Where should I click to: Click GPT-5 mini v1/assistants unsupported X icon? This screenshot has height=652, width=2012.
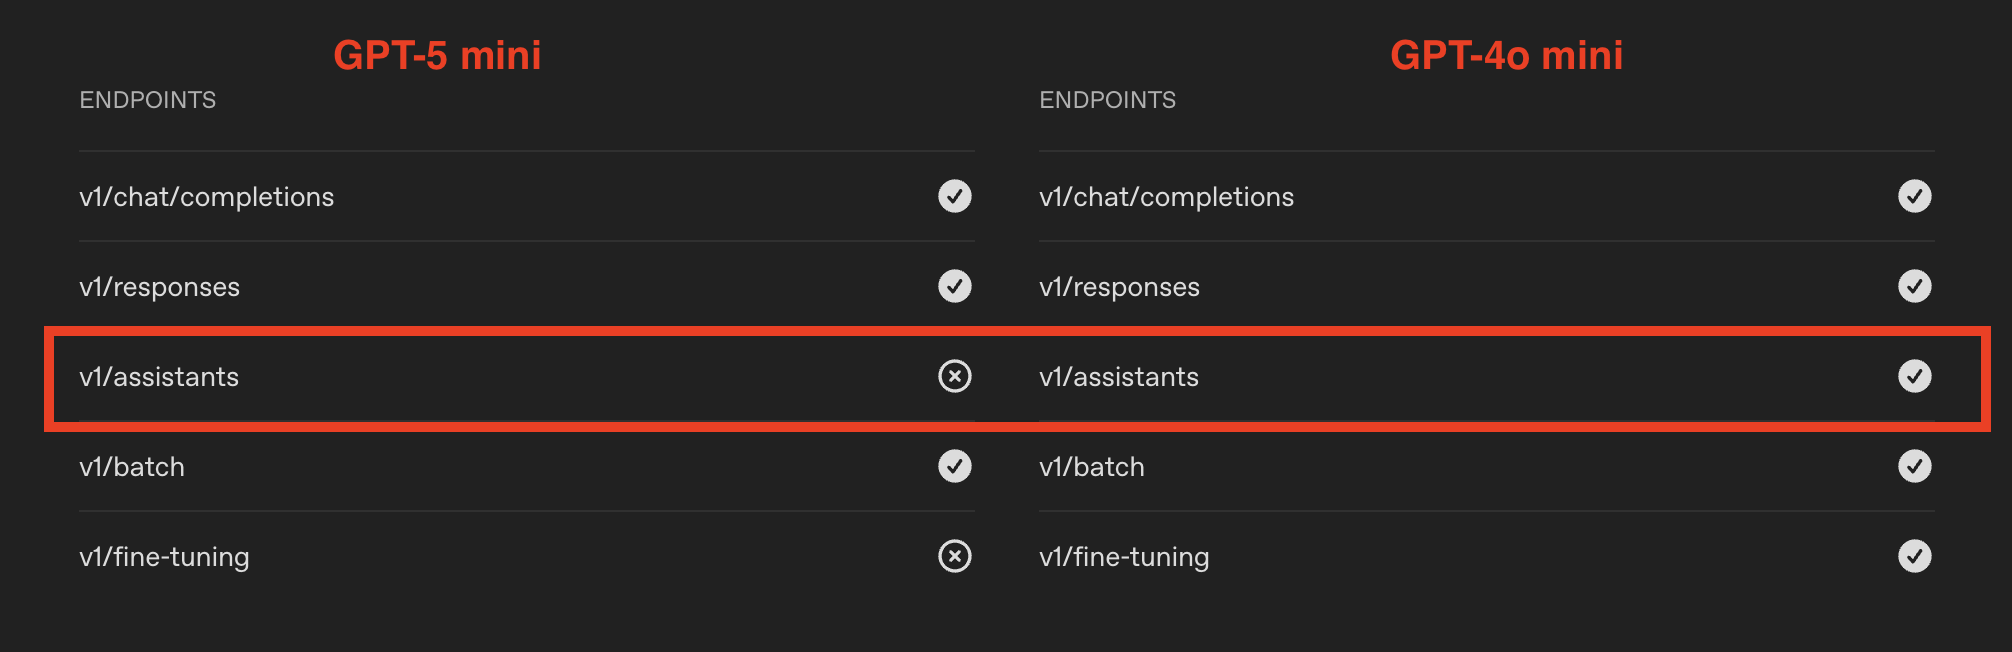click(955, 376)
